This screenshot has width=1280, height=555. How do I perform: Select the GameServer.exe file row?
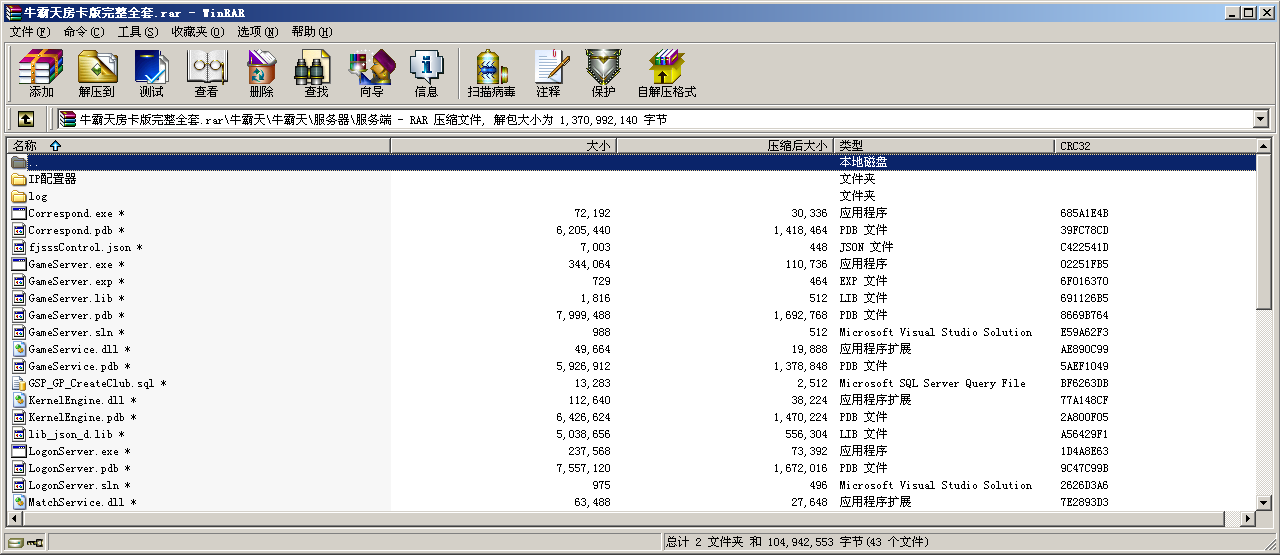coord(70,264)
